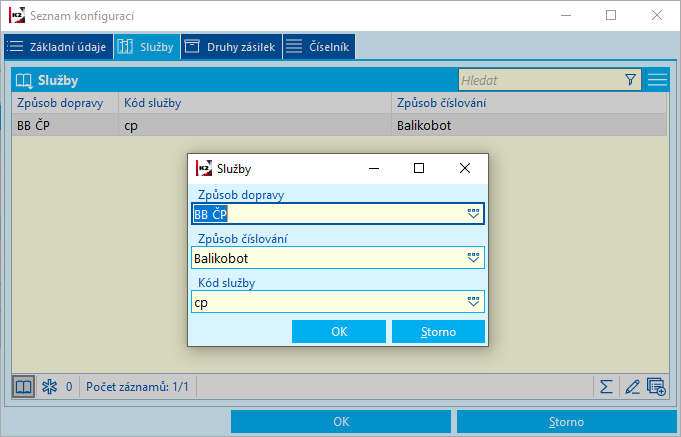The width and height of the screenshot is (681, 437).
Task: Select the Balikobot cell in table row
Action: coord(529,125)
